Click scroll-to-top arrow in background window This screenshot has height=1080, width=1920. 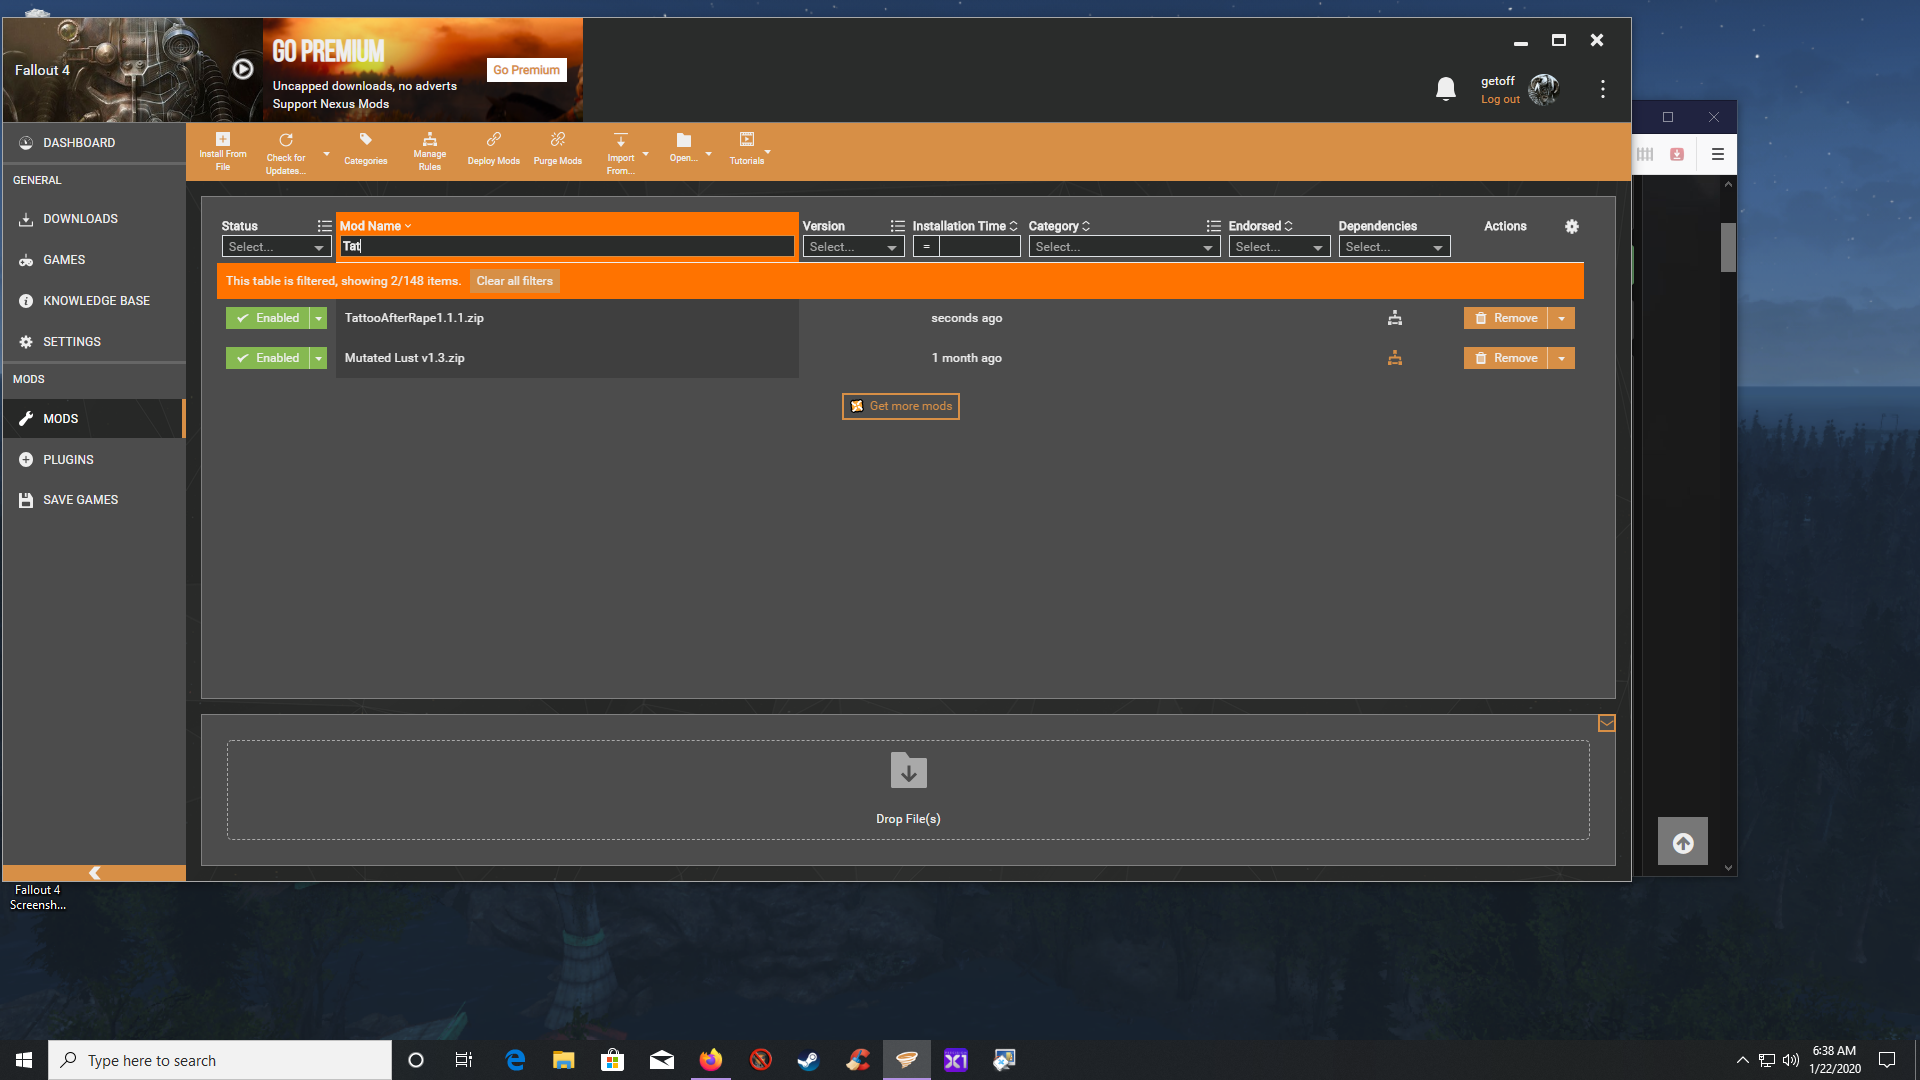coord(1682,843)
